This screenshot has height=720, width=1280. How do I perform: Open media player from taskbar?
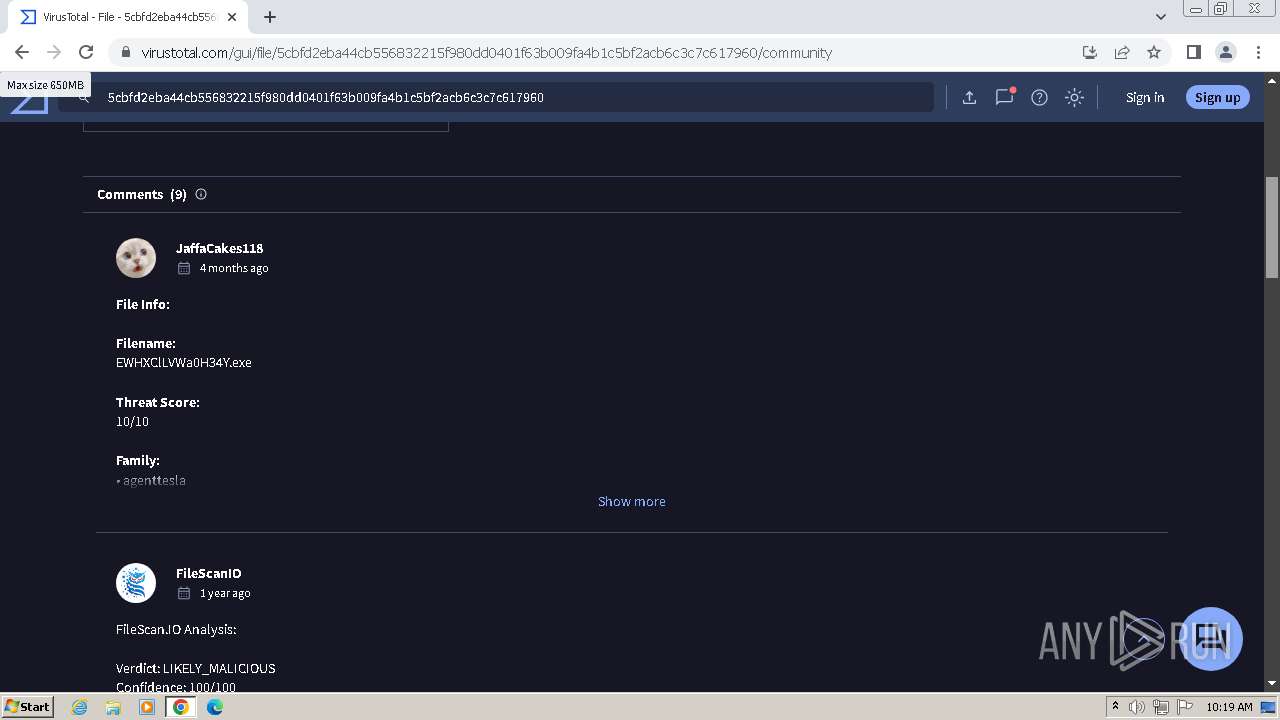pos(147,707)
